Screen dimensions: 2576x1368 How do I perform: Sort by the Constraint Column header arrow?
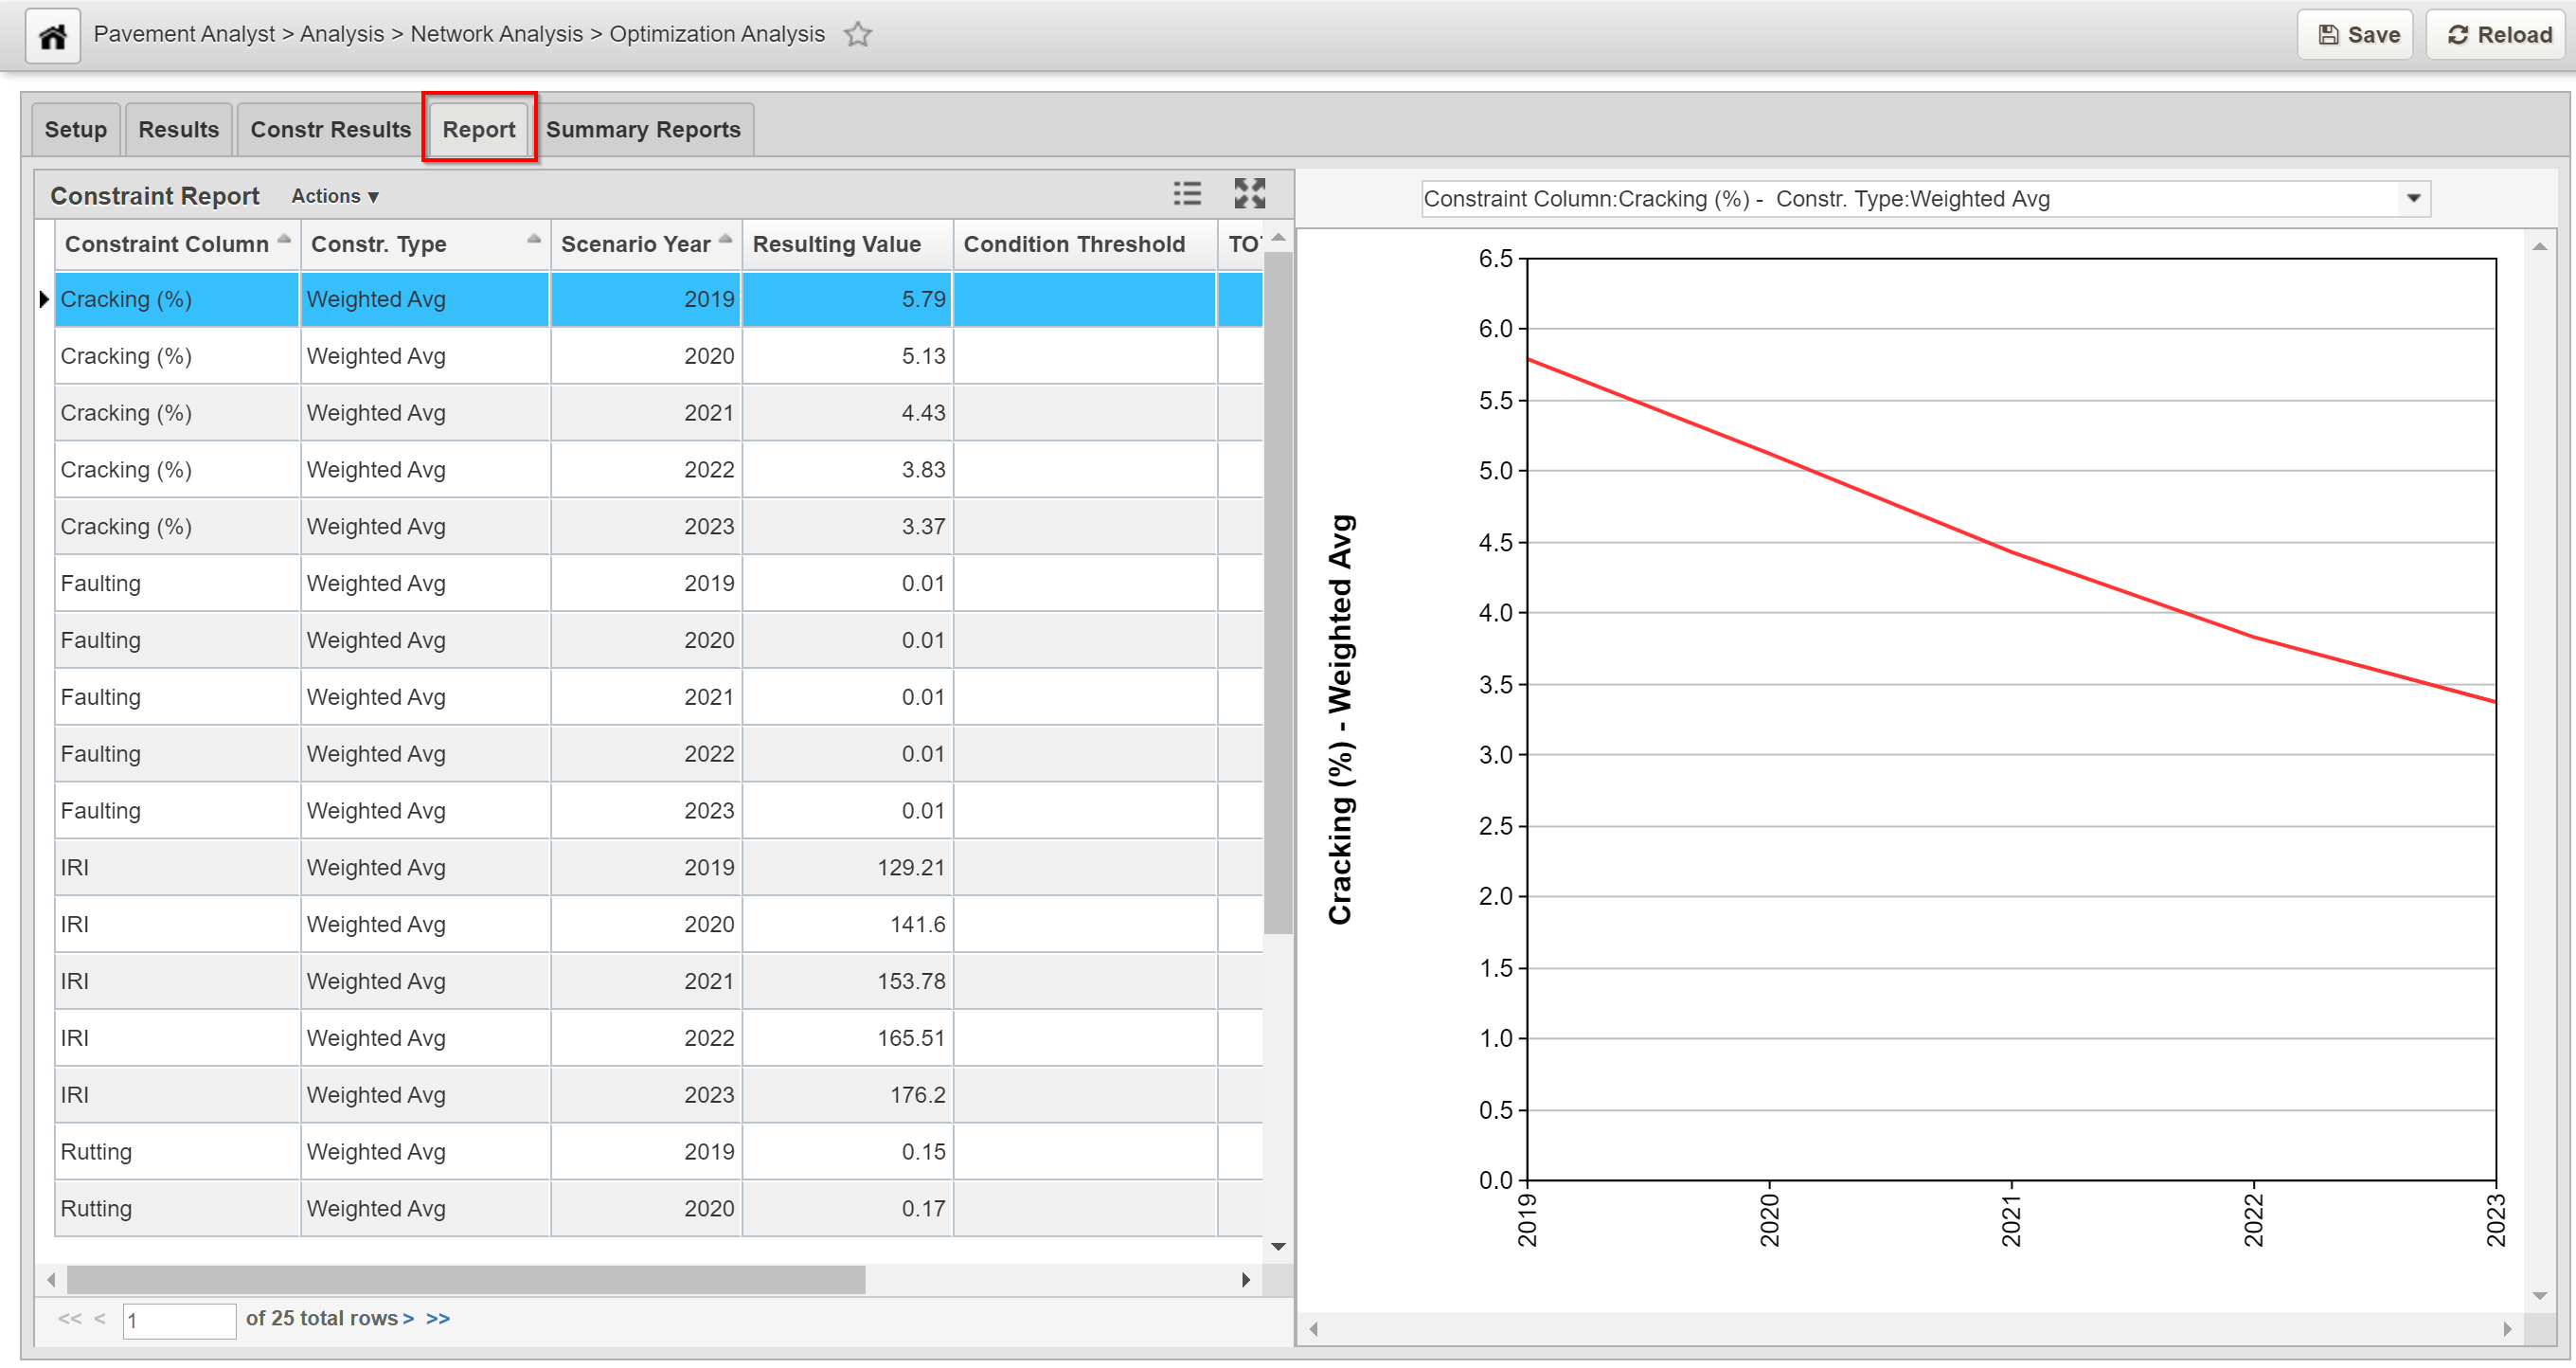[284, 239]
